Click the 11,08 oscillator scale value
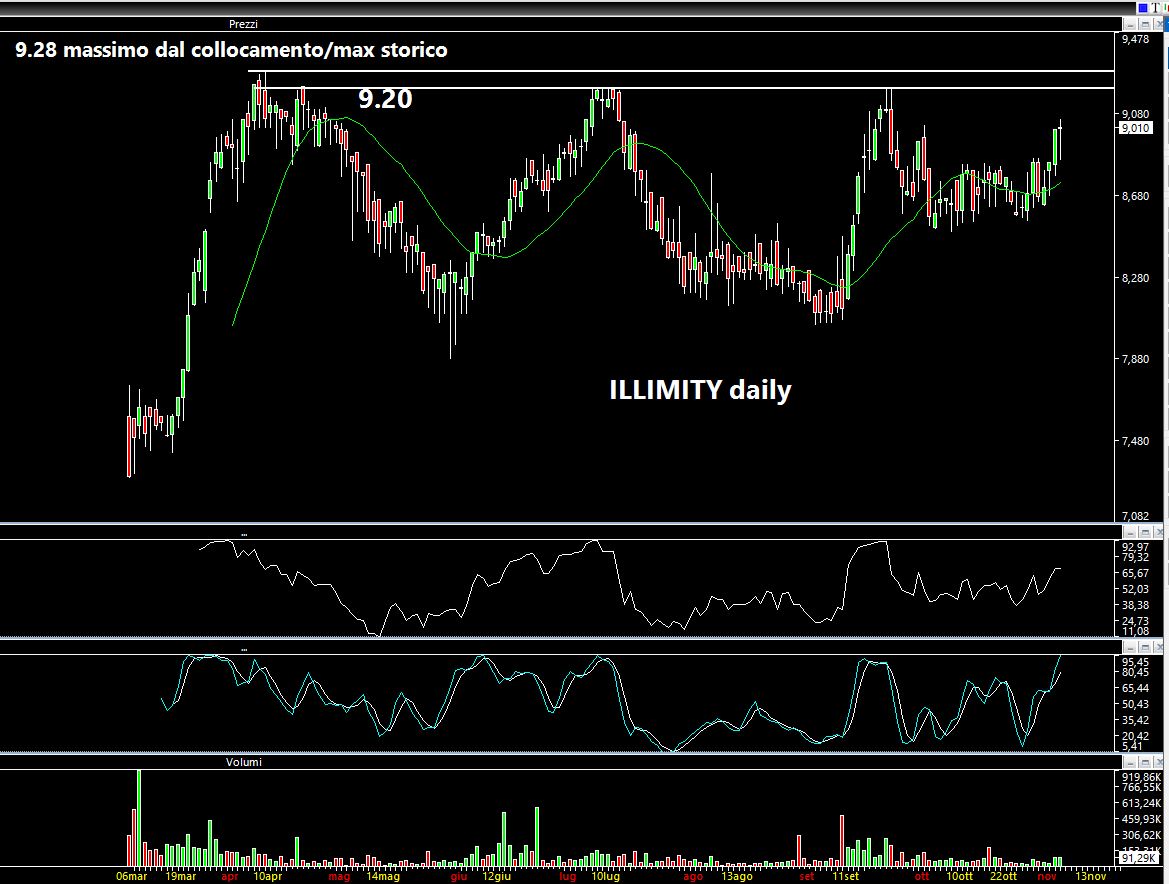The image size is (1169, 884). point(1135,631)
